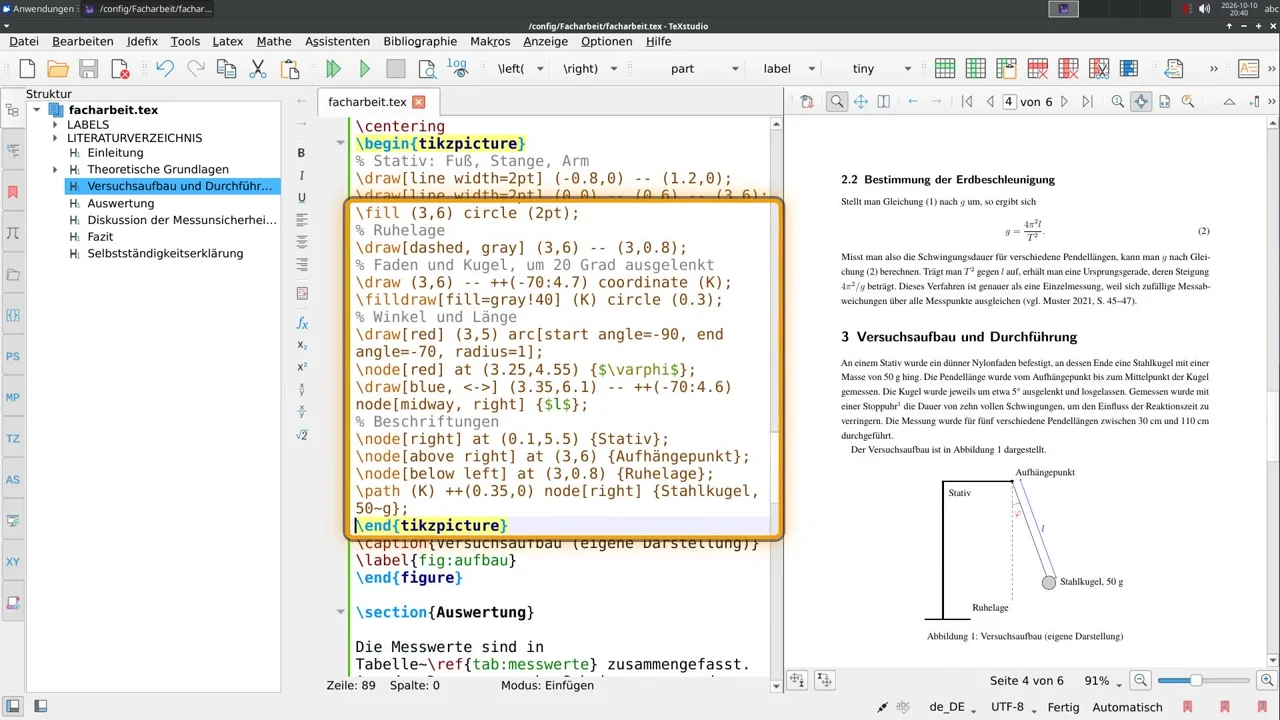Screen dimensions: 1280x720
Task: Apply bold formatting from the side toolbar
Action: [302, 153]
